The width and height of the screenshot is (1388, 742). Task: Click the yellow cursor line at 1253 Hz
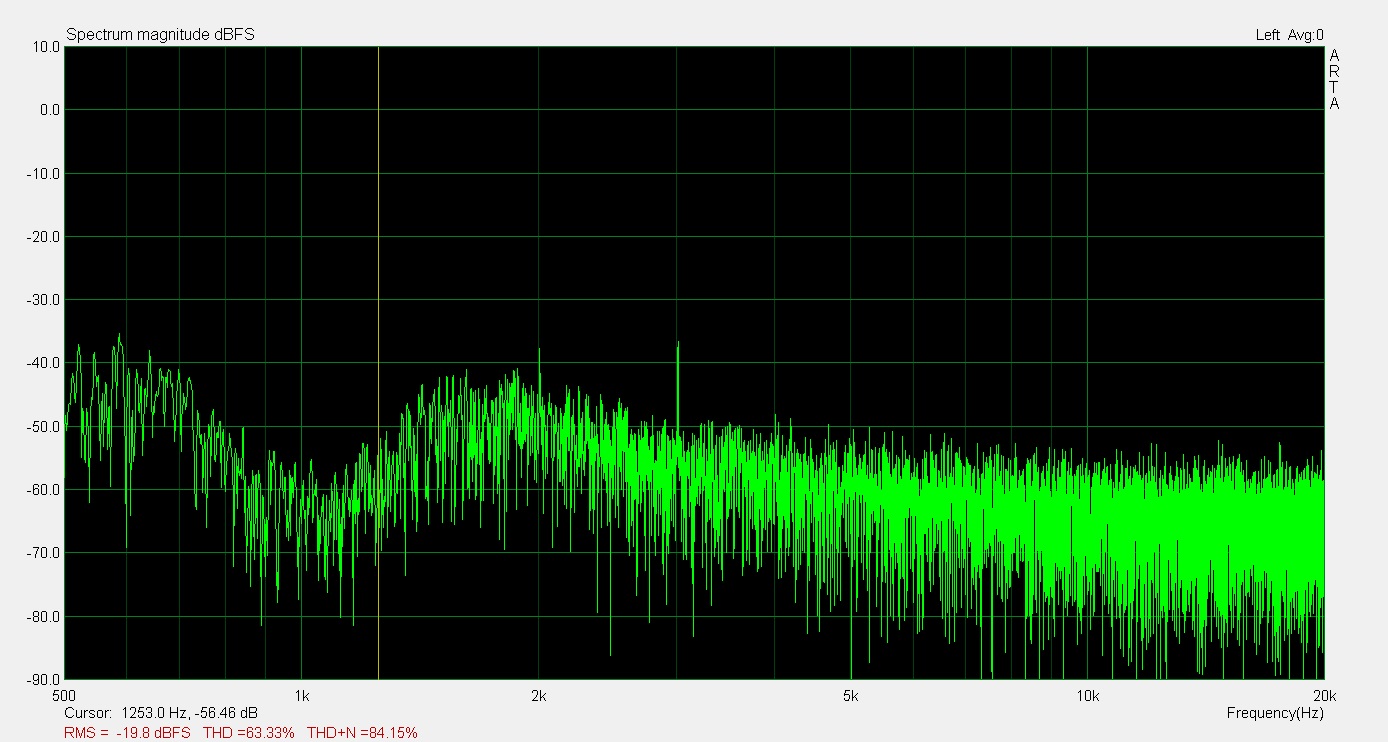pyautogui.click(x=378, y=363)
